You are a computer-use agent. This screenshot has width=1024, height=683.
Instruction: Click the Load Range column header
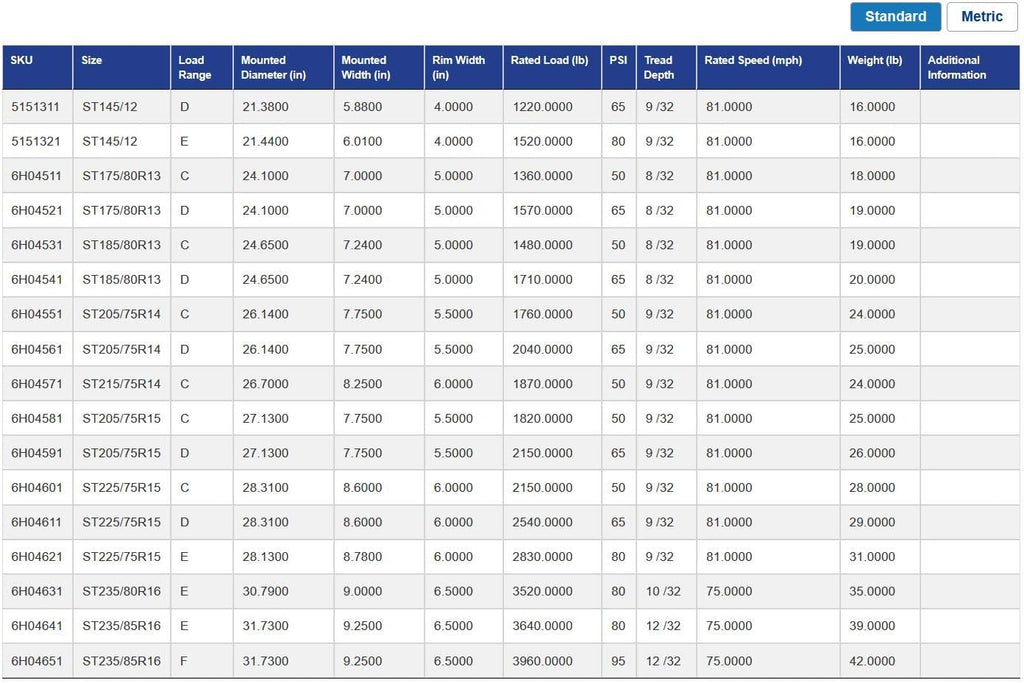click(202, 67)
